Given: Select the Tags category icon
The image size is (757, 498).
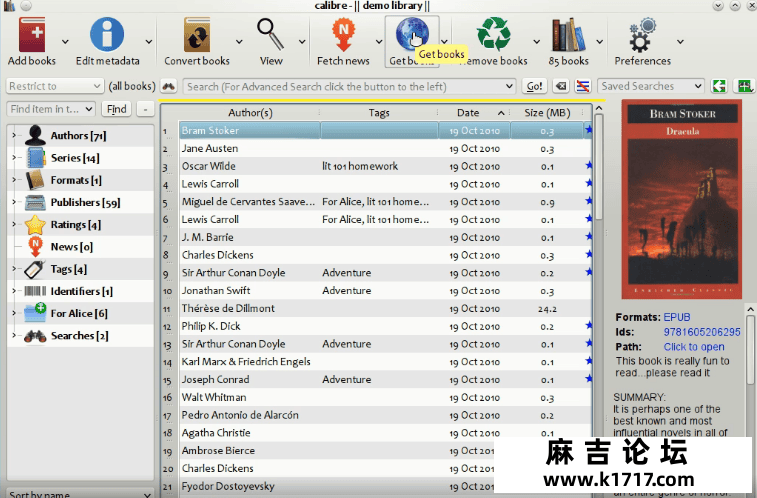Looking at the screenshot, I should 34,269.
